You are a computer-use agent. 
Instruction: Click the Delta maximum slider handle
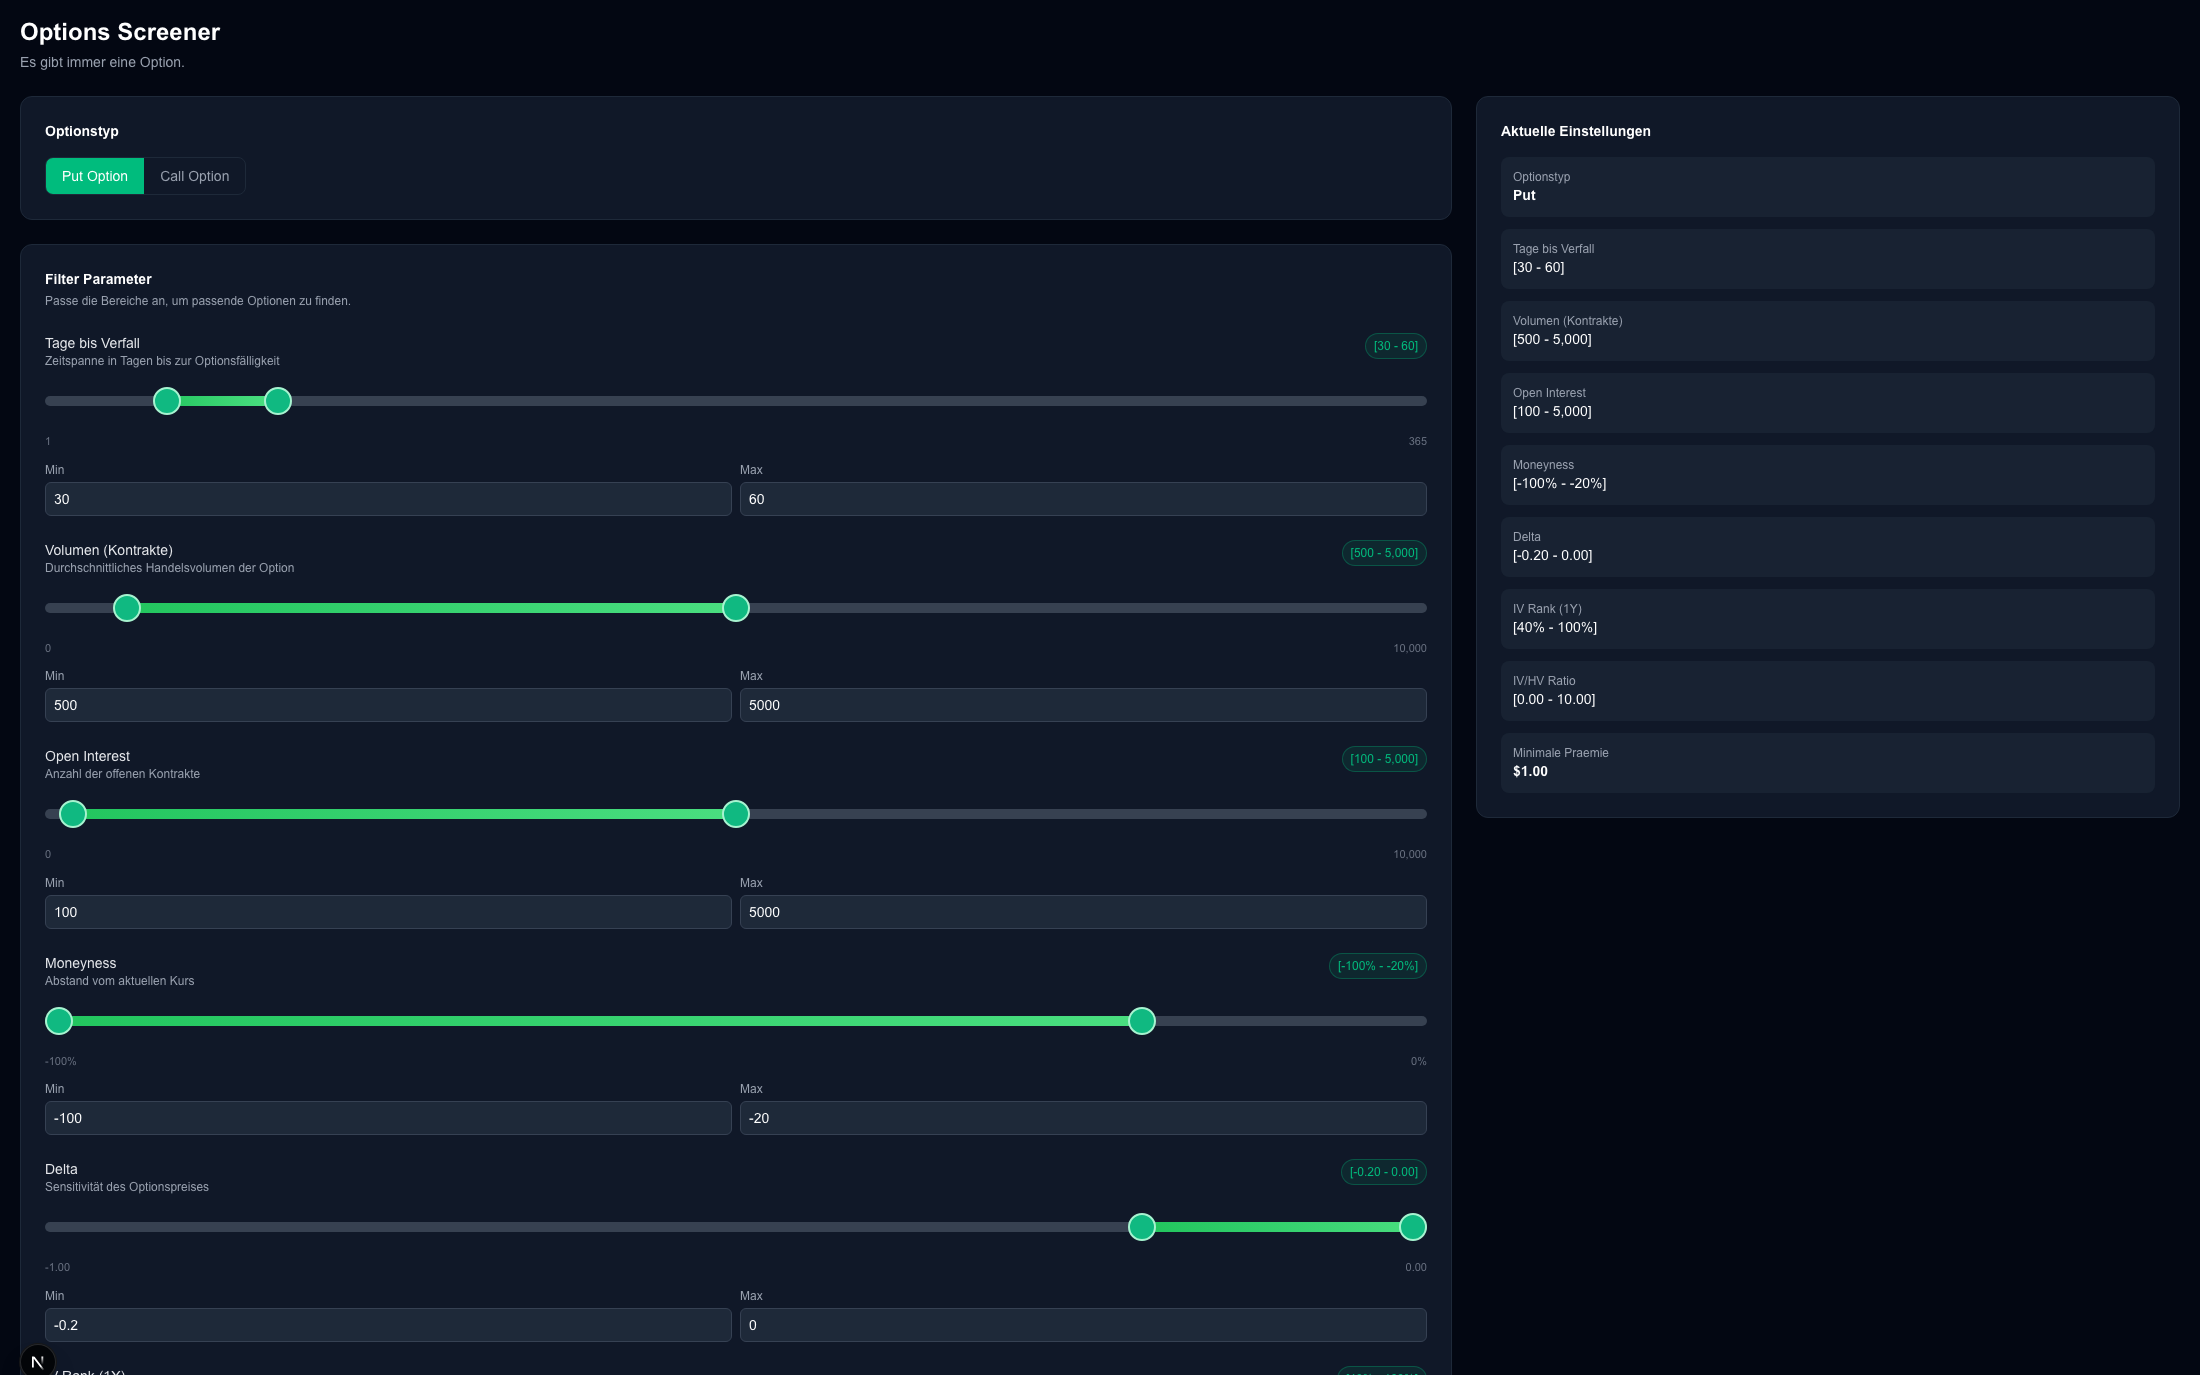click(1413, 1227)
